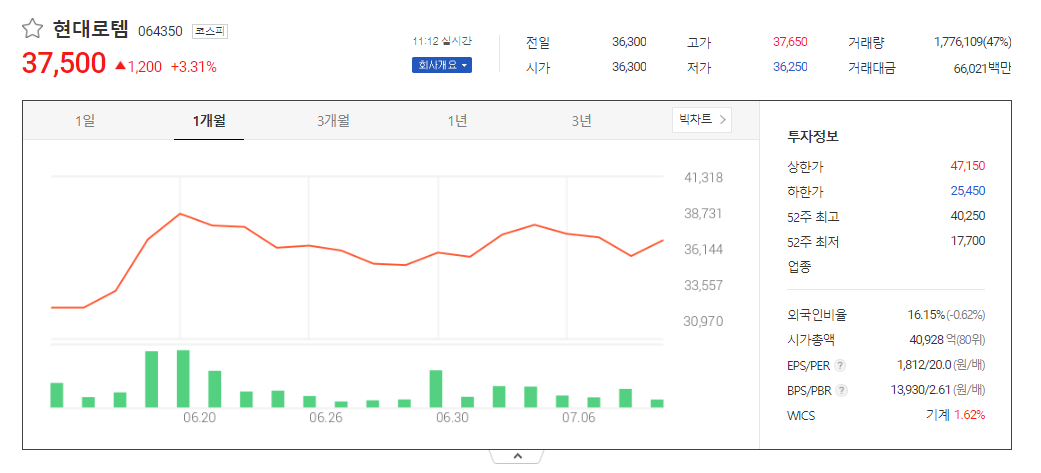Click the 거래량 value 1,776,109(47%)
1041x473 pixels.
coord(973,43)
